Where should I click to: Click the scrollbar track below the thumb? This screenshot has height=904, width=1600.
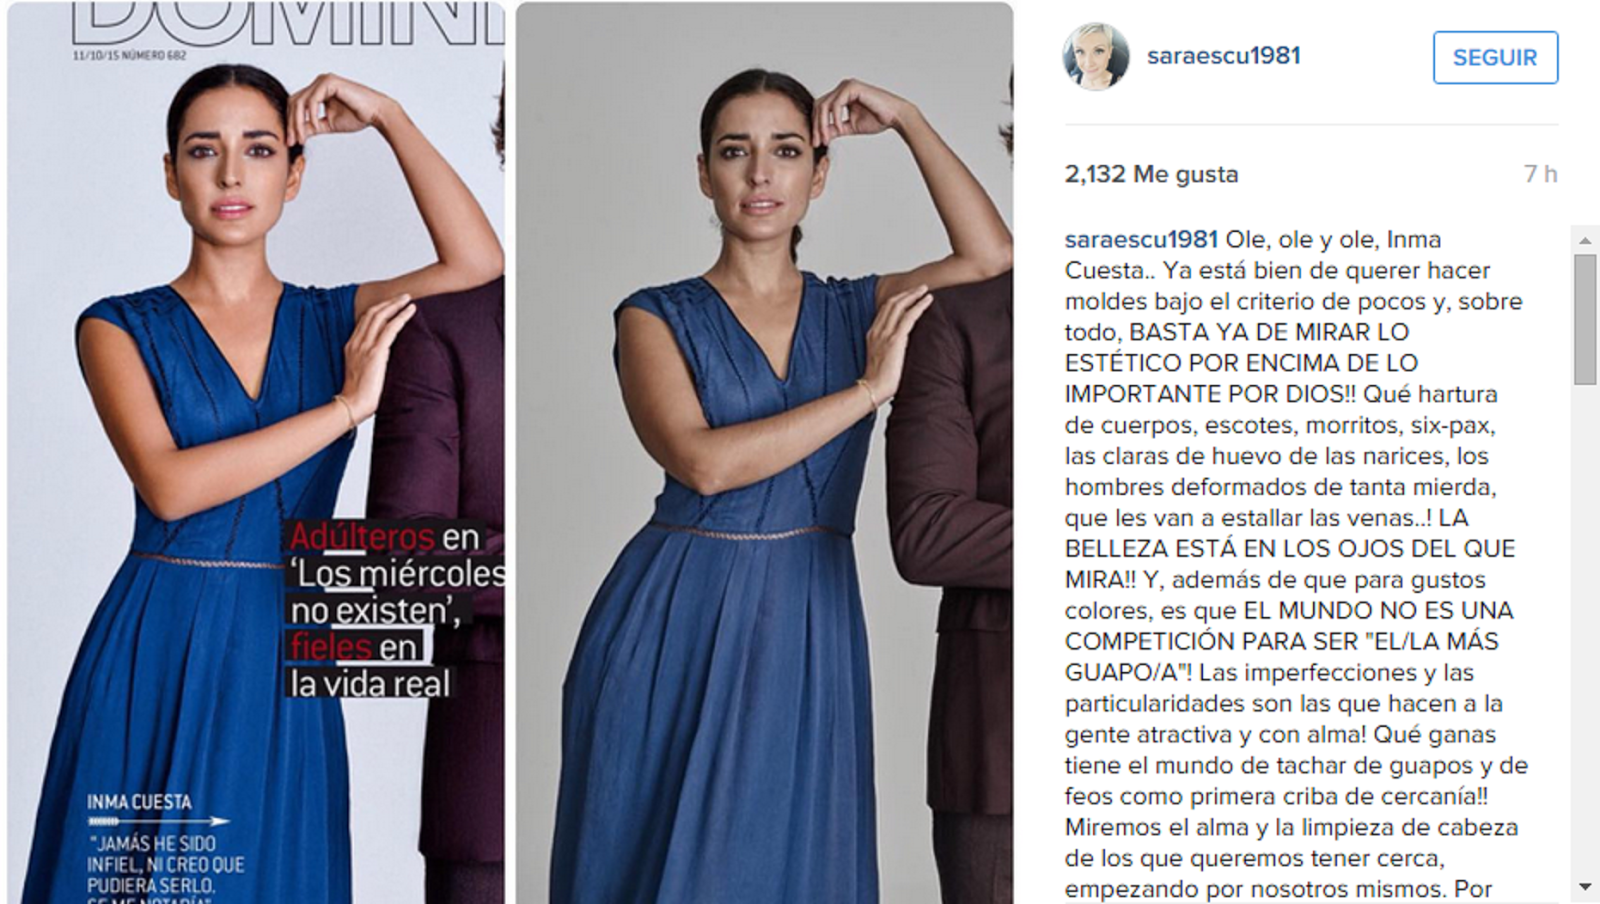1585,630
